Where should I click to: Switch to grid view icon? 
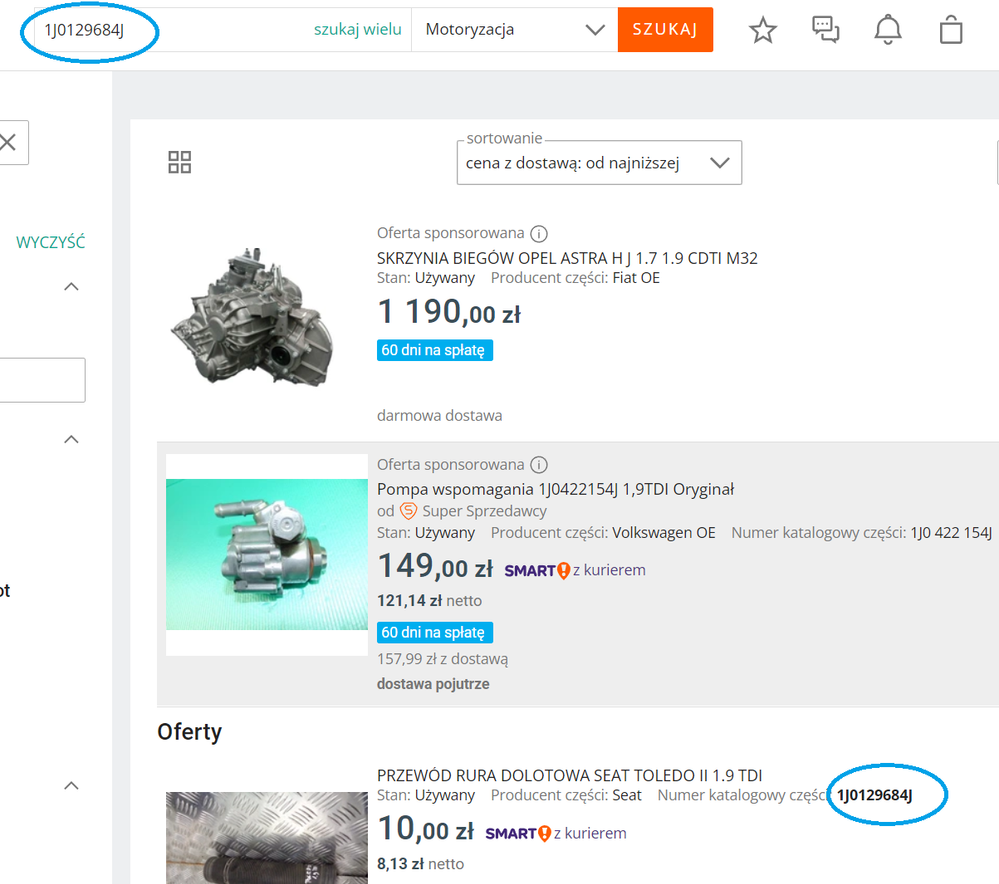180,162
